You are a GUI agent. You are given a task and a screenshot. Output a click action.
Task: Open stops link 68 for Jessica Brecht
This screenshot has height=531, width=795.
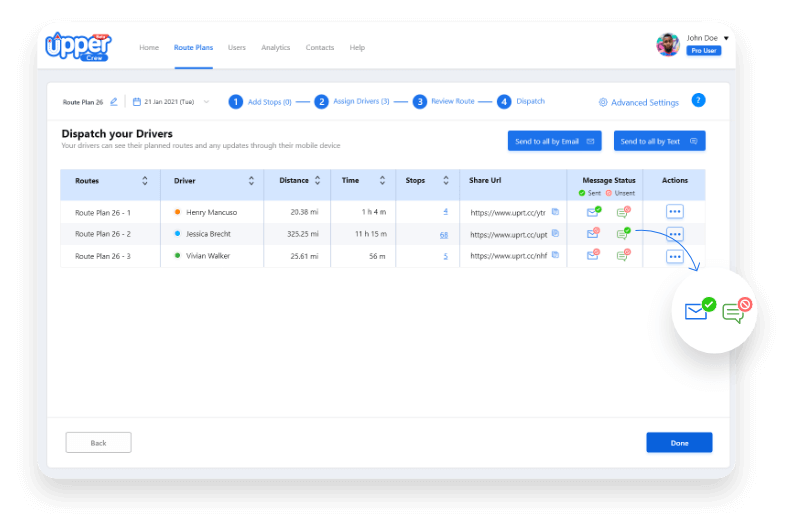(x=444, y=235)
